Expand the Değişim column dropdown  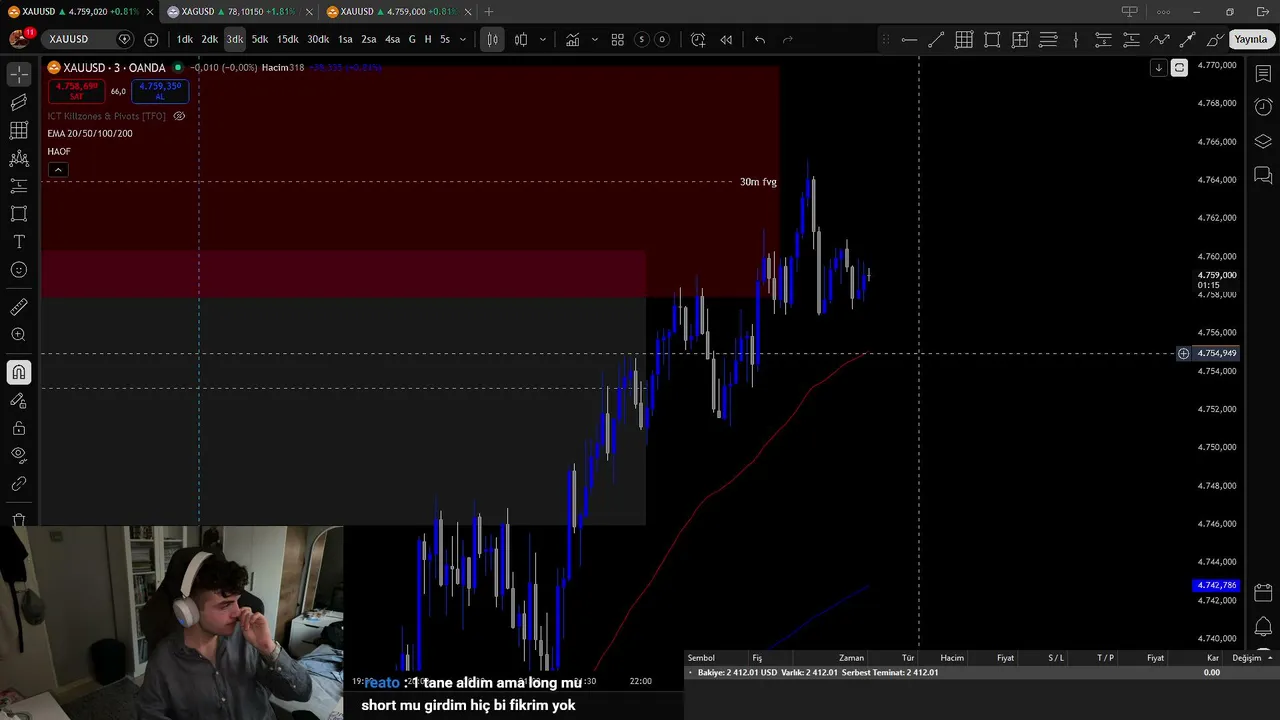[1270, 658]
